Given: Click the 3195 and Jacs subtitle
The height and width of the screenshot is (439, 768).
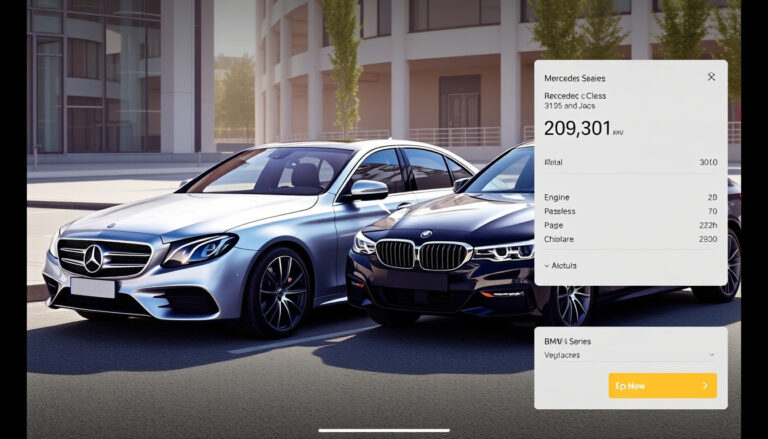Looking at the screenshot, I should [x=570, y=105].
